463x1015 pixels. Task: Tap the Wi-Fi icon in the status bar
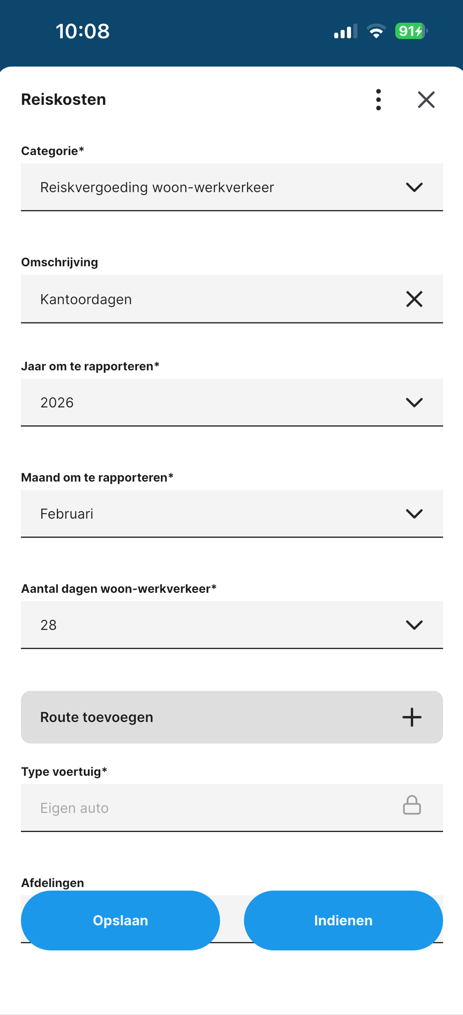coord(376,31)
